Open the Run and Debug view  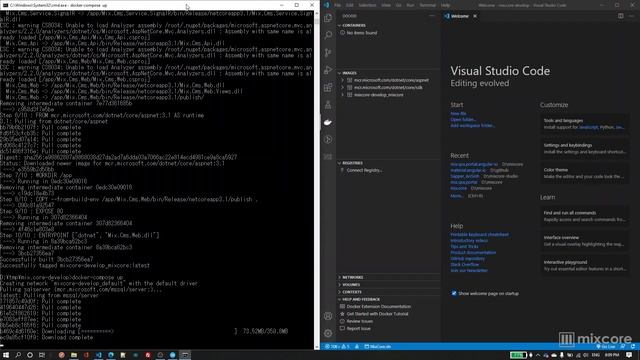[328, 70]
